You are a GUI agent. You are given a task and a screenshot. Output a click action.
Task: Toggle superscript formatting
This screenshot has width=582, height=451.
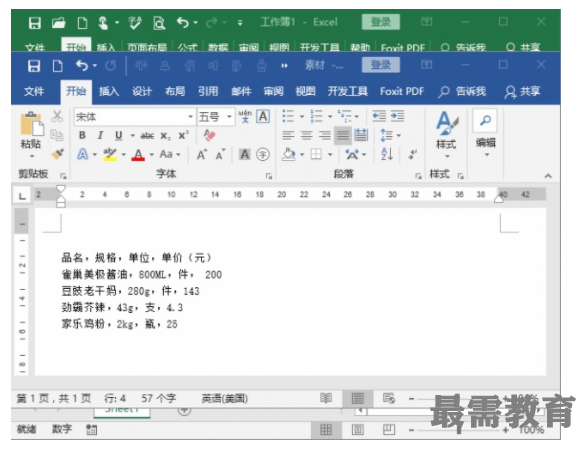(184, 135)
